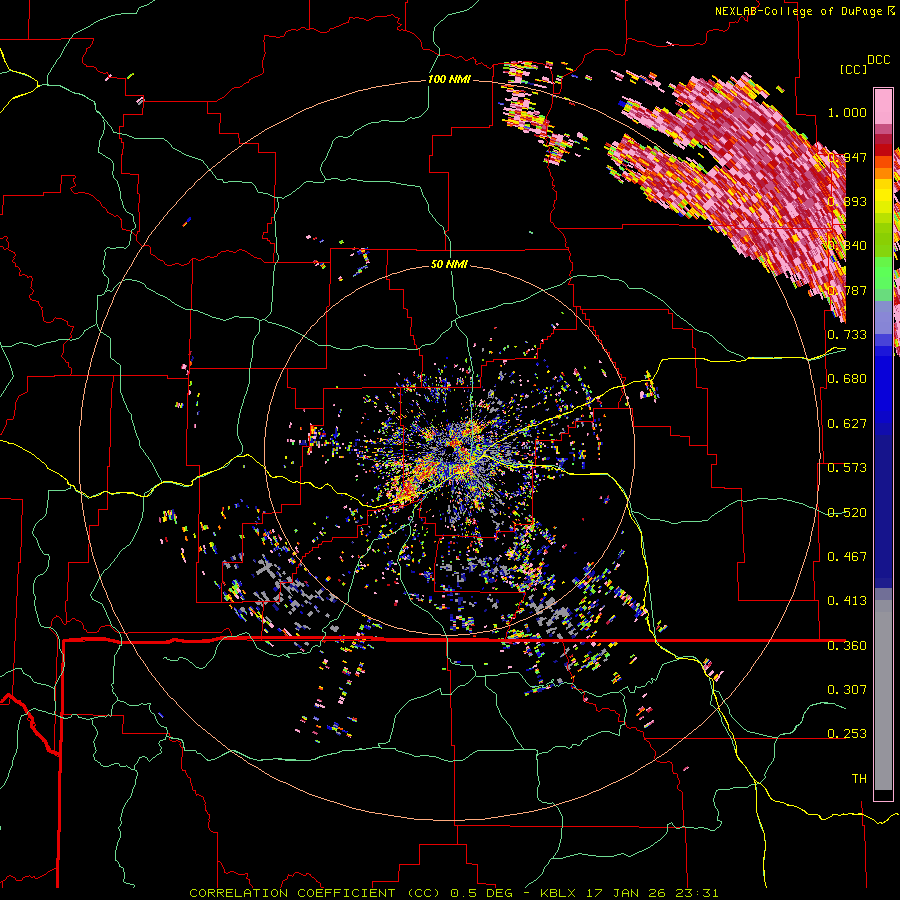Image resolution: width=900 pixels, height=900 pixels.
Task: Click the 0.253 value on the color scale
Action: click(847, 734)
